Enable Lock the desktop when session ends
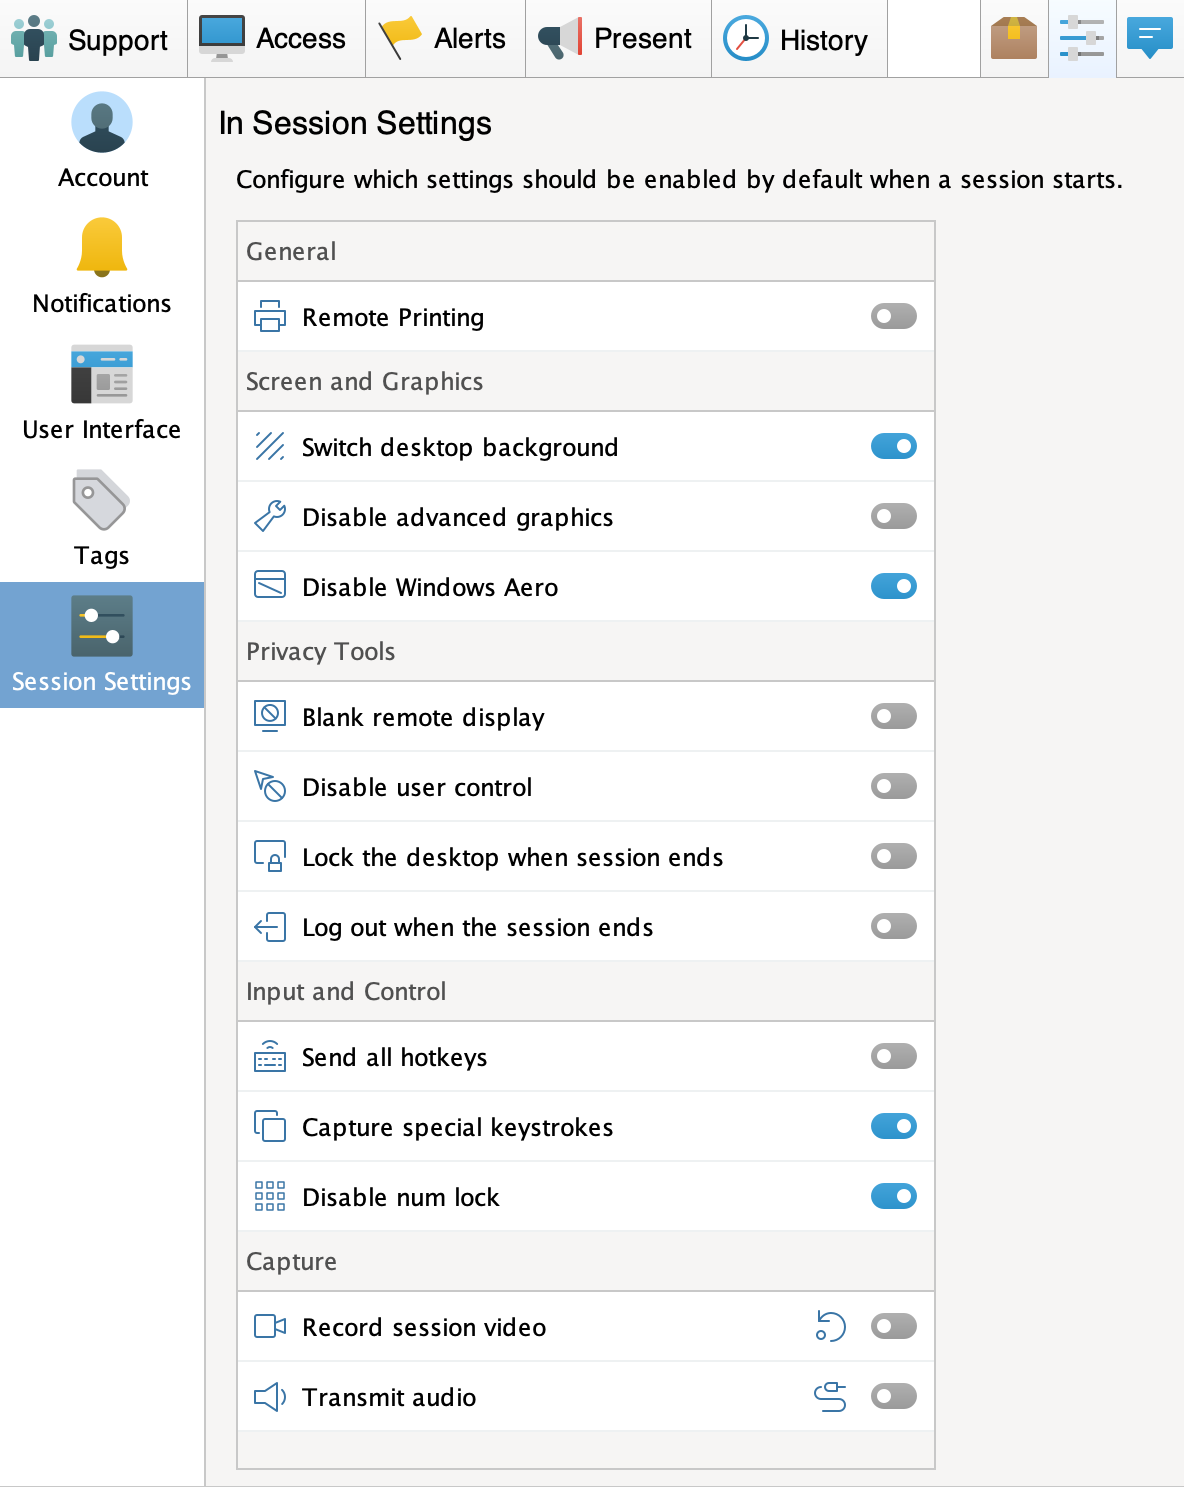 [894, 856]
